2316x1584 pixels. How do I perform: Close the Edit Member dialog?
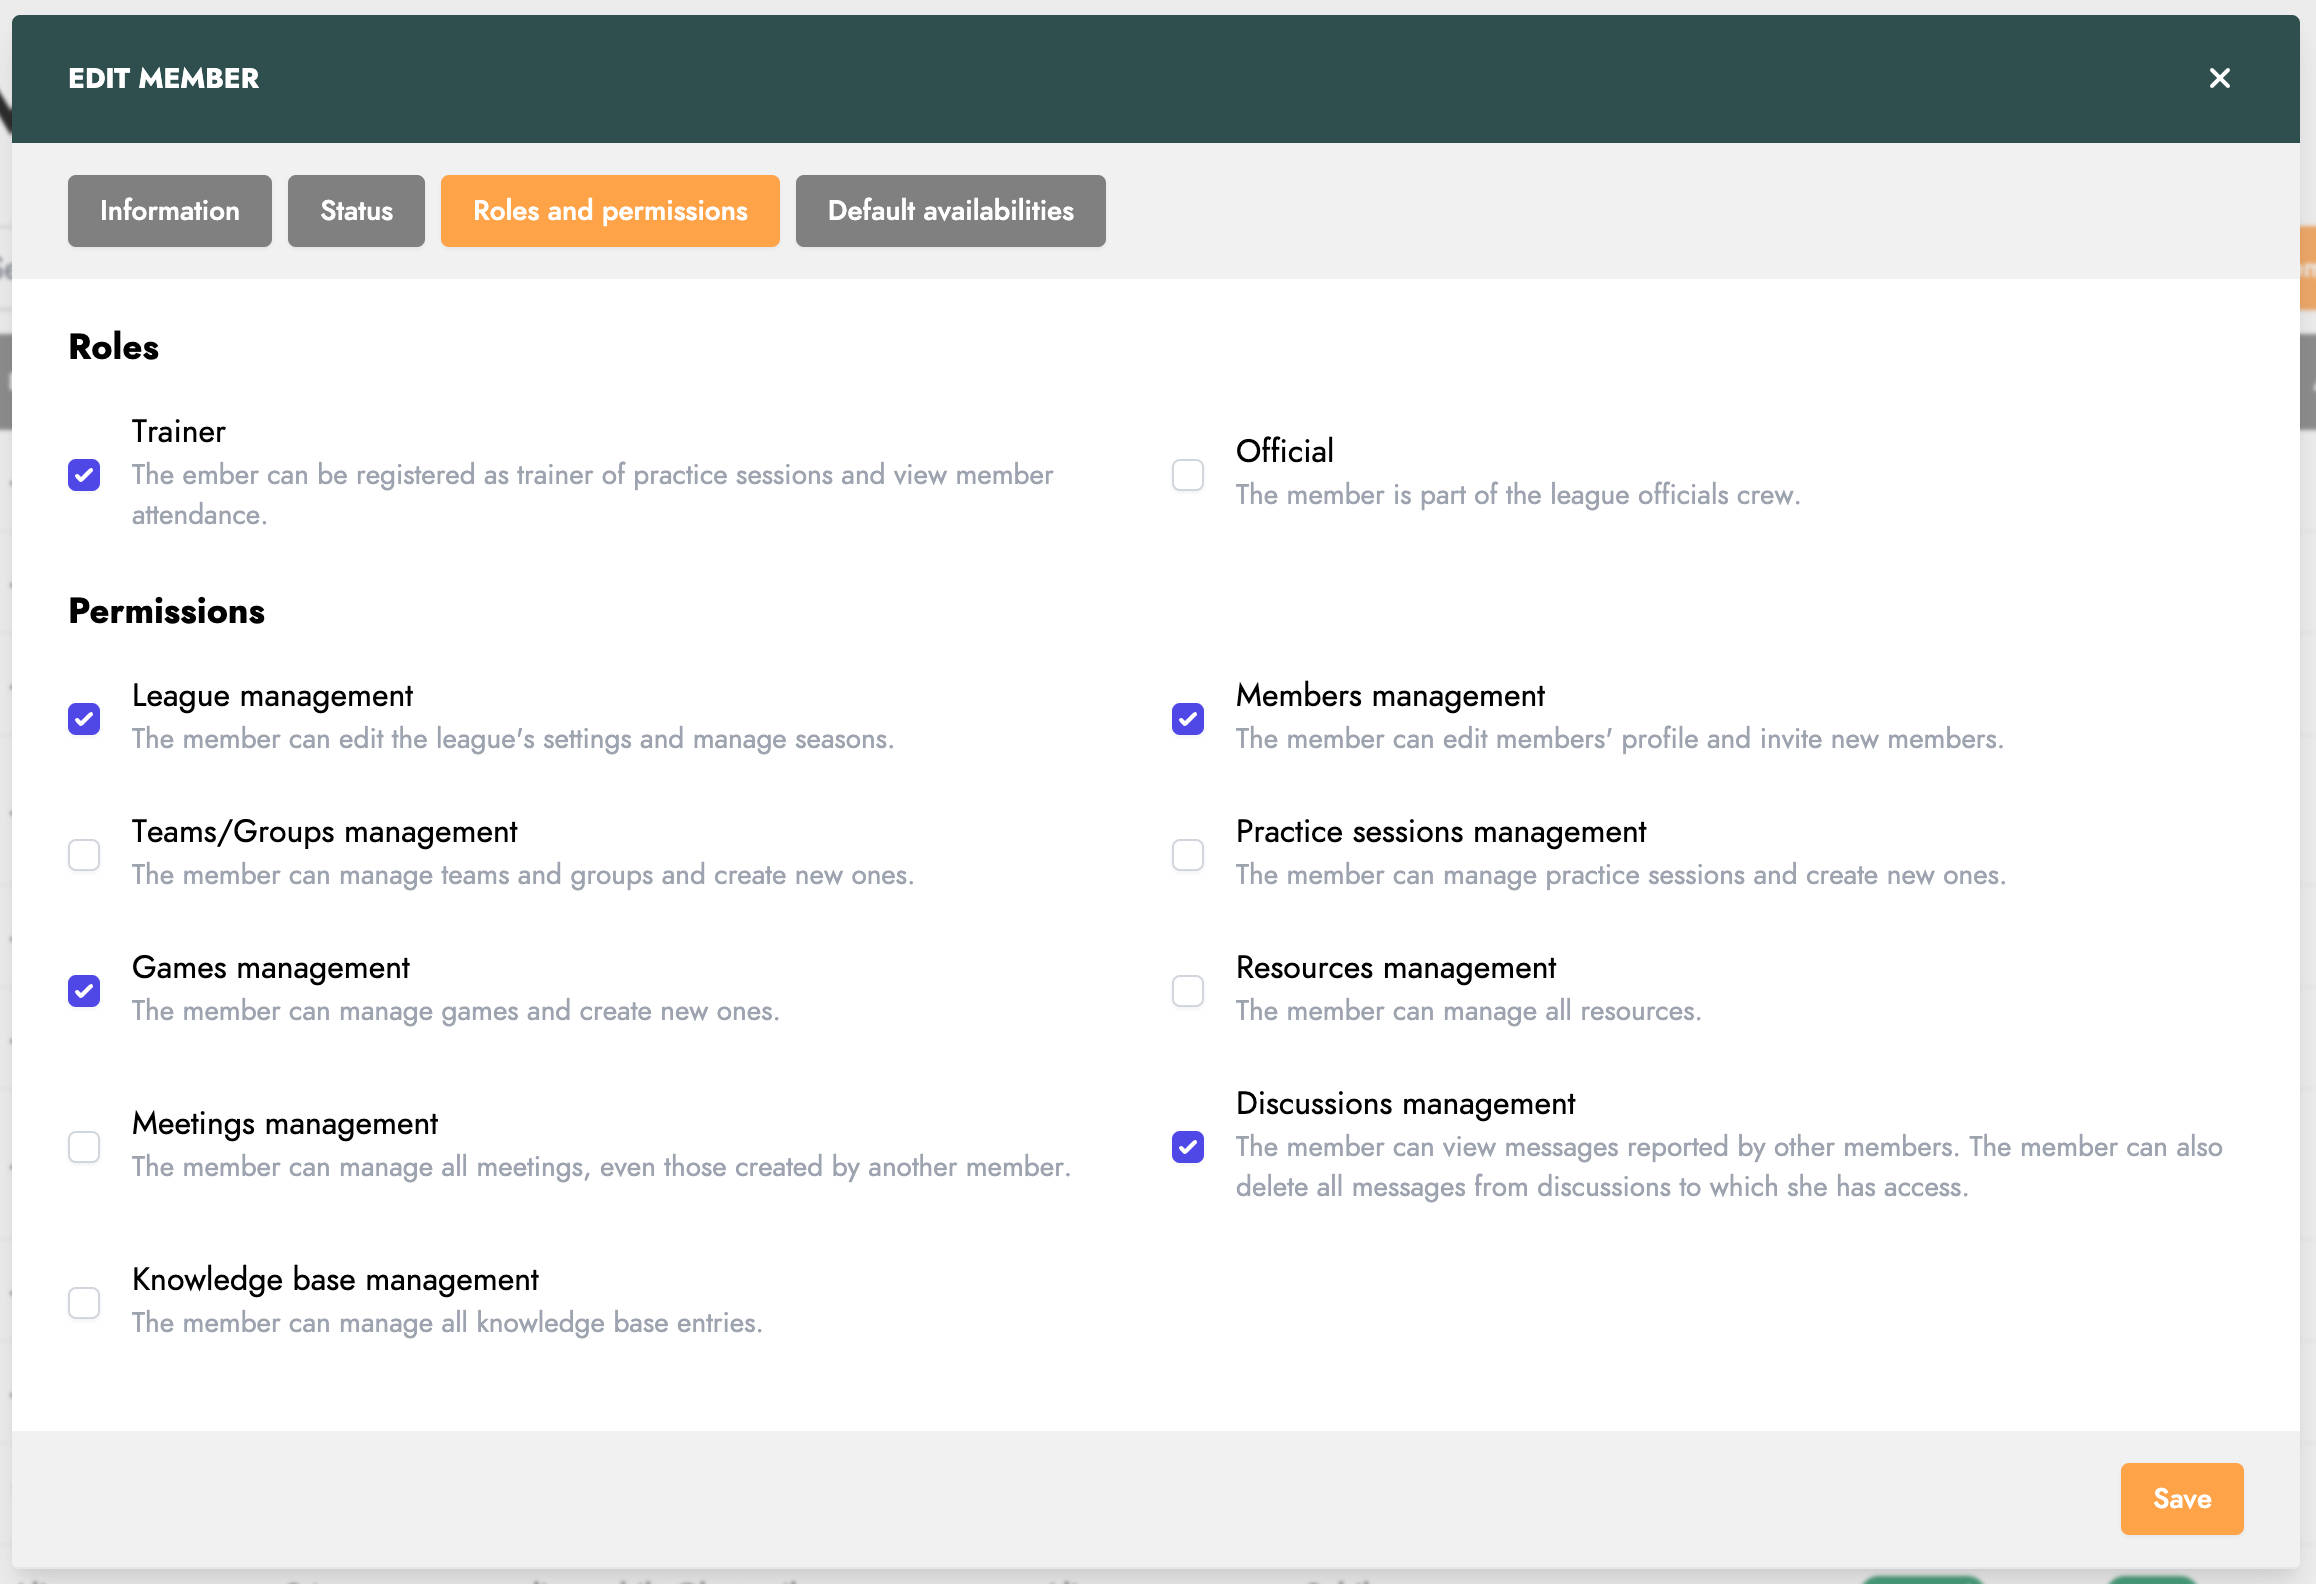[2219, 78]
